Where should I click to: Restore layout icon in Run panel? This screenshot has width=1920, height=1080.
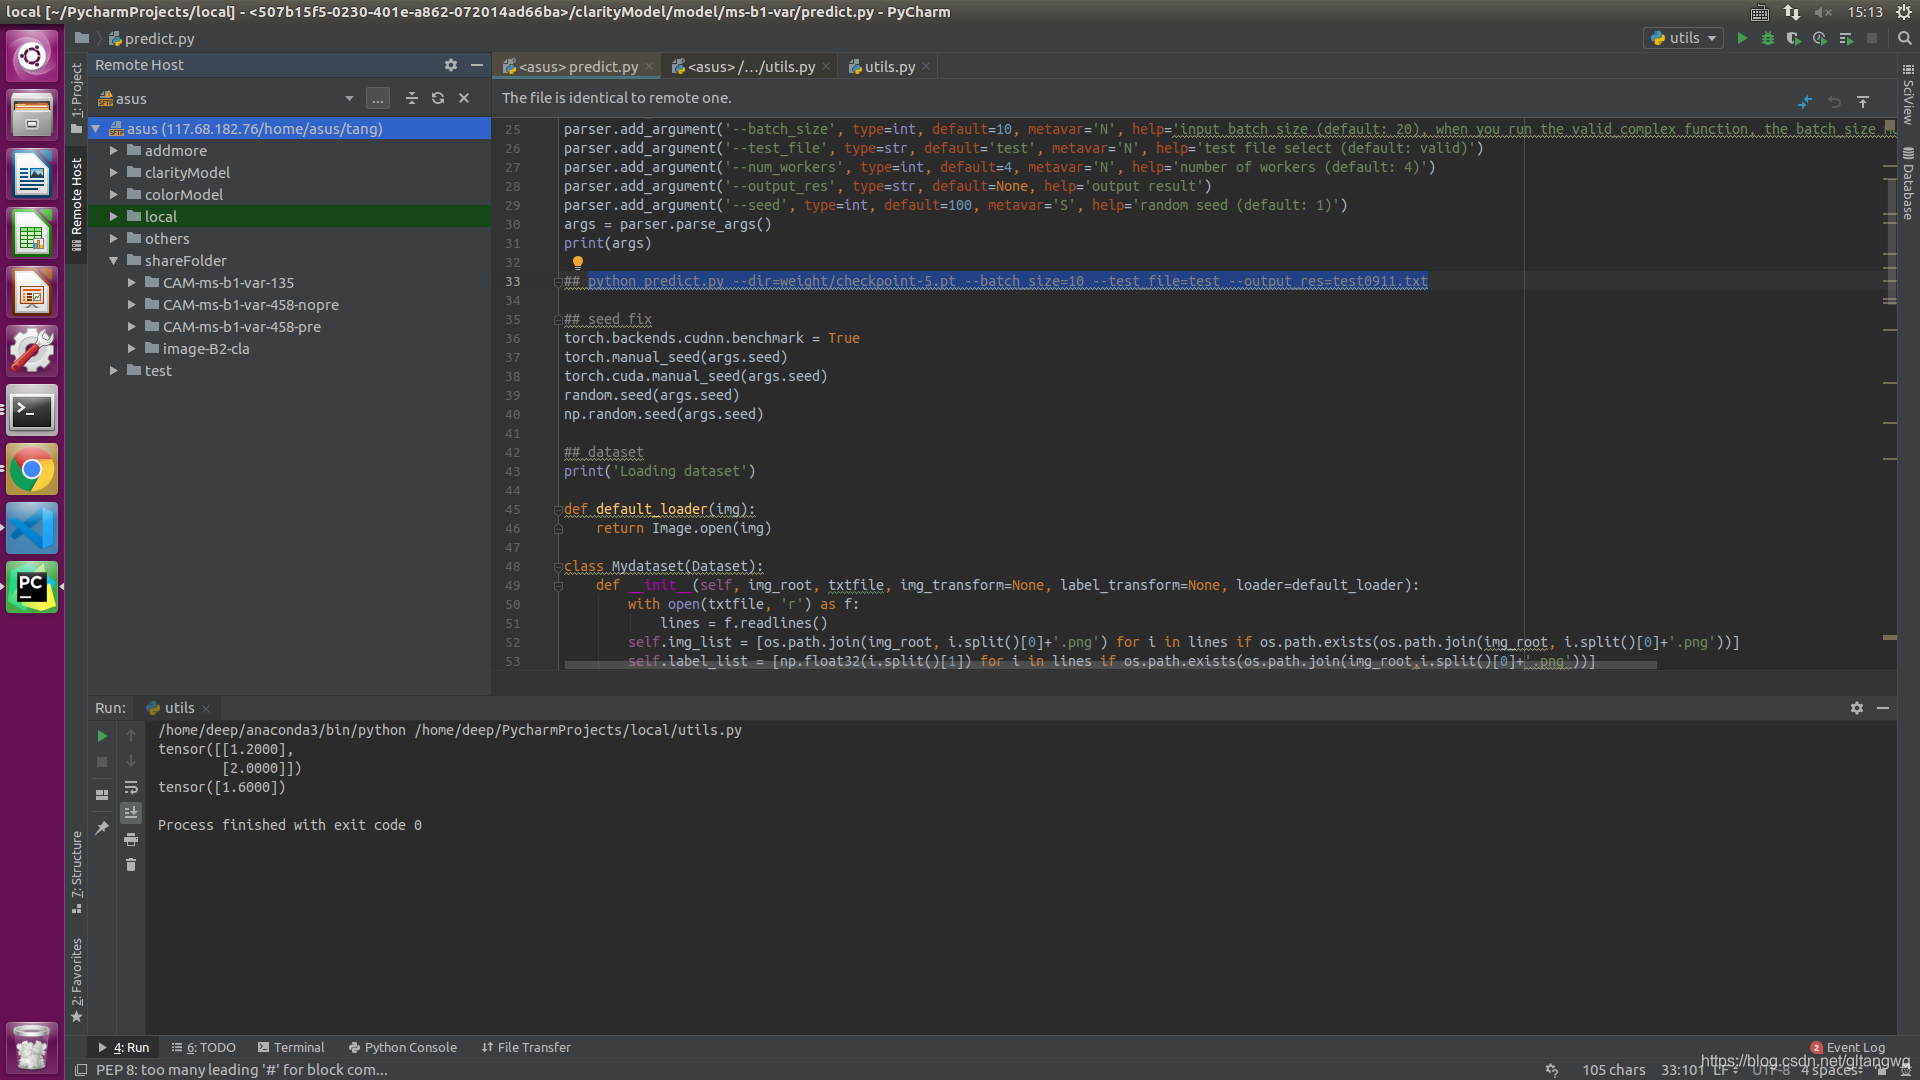click(102, 795)
